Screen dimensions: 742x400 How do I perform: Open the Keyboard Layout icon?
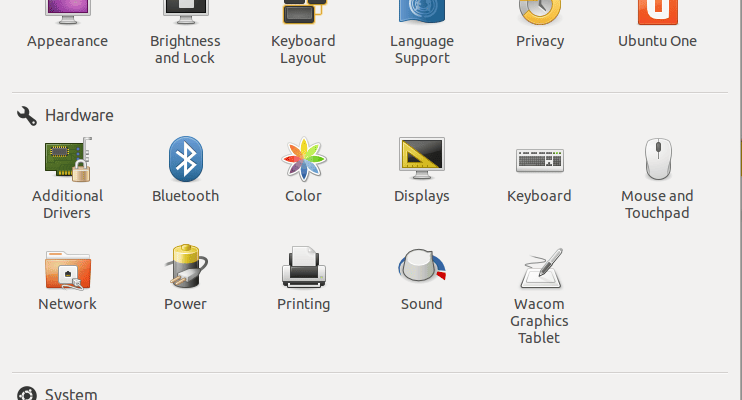click(304, 12)
